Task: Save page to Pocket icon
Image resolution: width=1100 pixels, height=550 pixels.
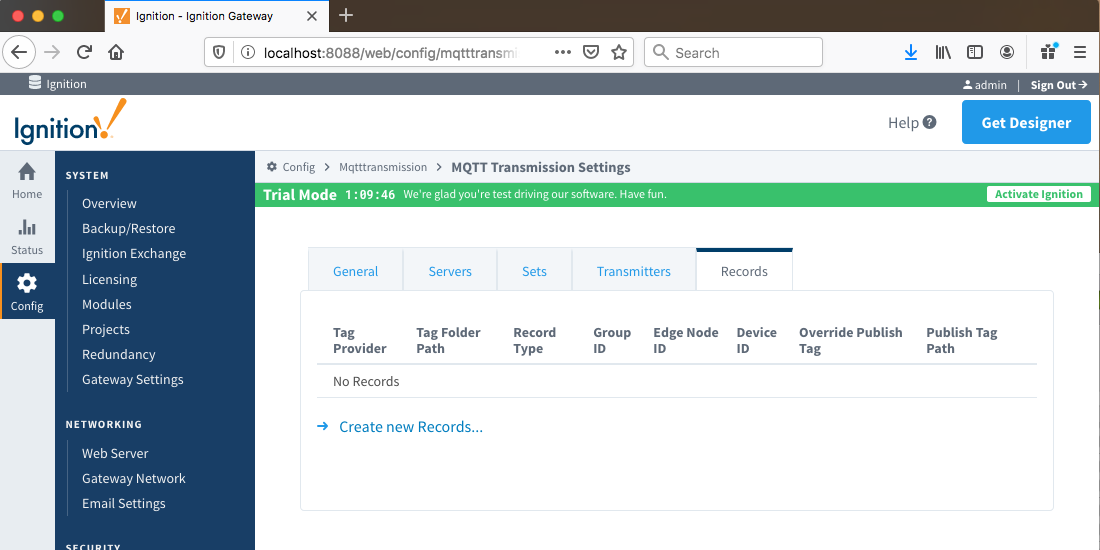Action: [x=591, y=52]
